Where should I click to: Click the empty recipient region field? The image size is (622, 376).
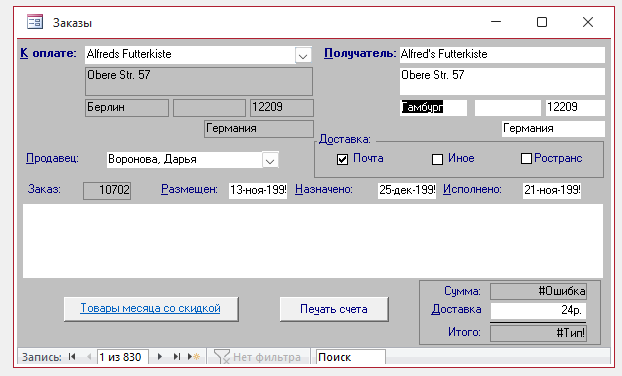click(x=508, y=107)
